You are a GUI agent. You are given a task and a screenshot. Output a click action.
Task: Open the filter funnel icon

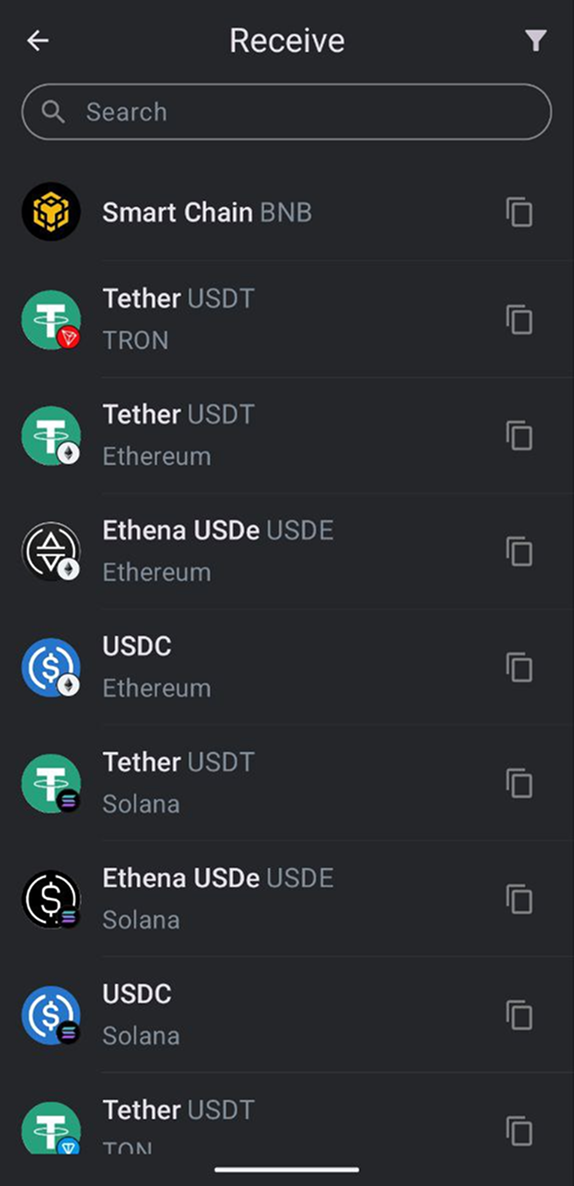click(x=535, y=41)
